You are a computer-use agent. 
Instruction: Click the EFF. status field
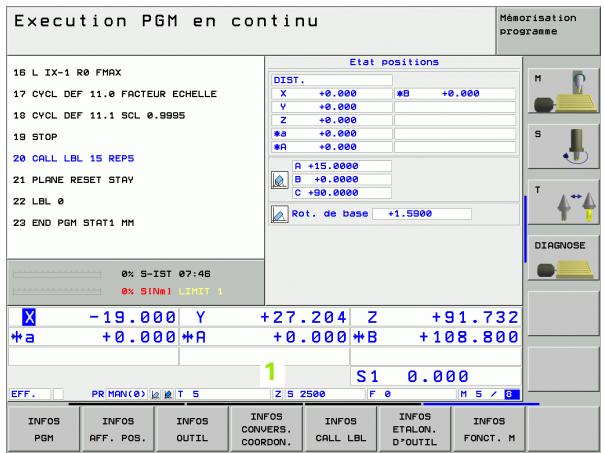pos(30,394)
